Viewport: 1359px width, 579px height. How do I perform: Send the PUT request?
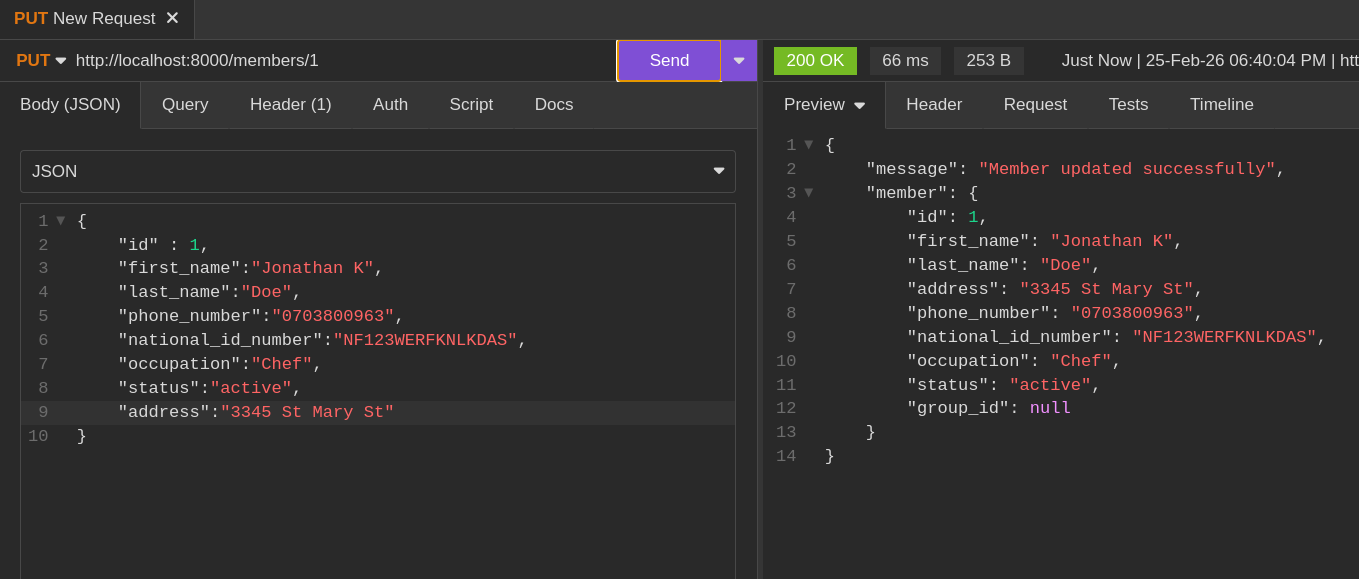coord(669,61)
